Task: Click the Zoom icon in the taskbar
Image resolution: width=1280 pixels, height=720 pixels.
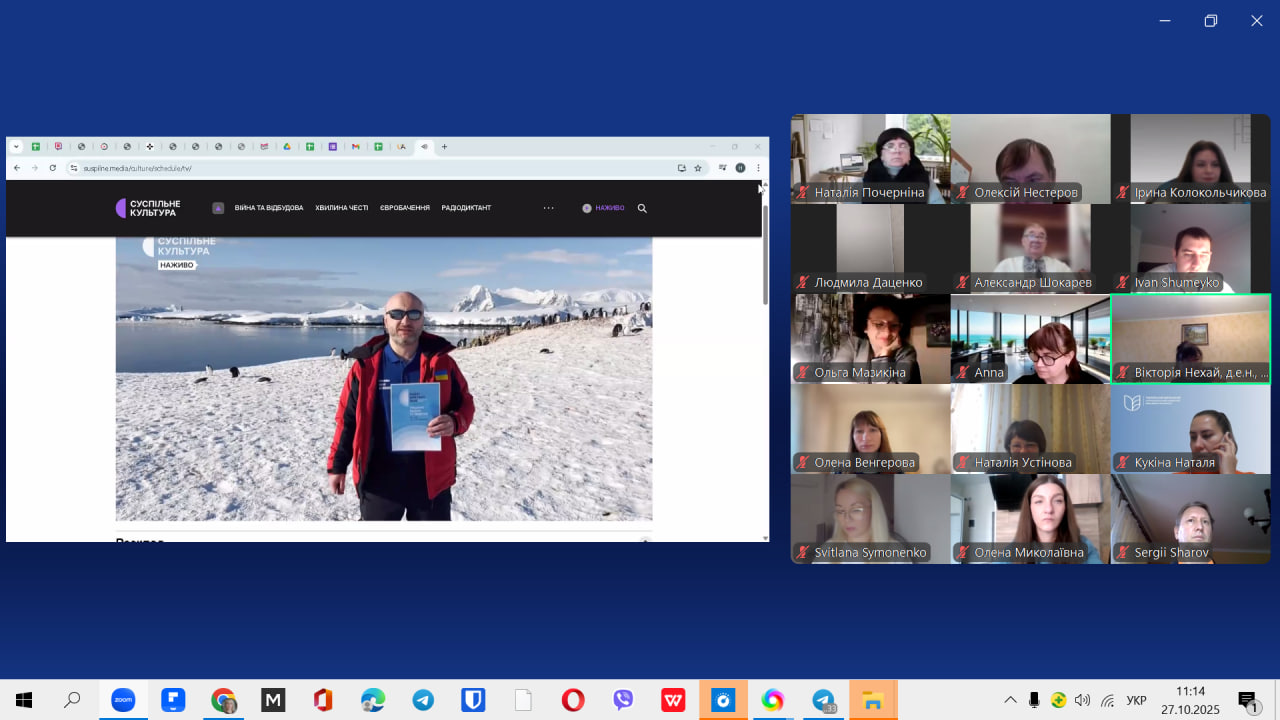Action: coord(122,700)
